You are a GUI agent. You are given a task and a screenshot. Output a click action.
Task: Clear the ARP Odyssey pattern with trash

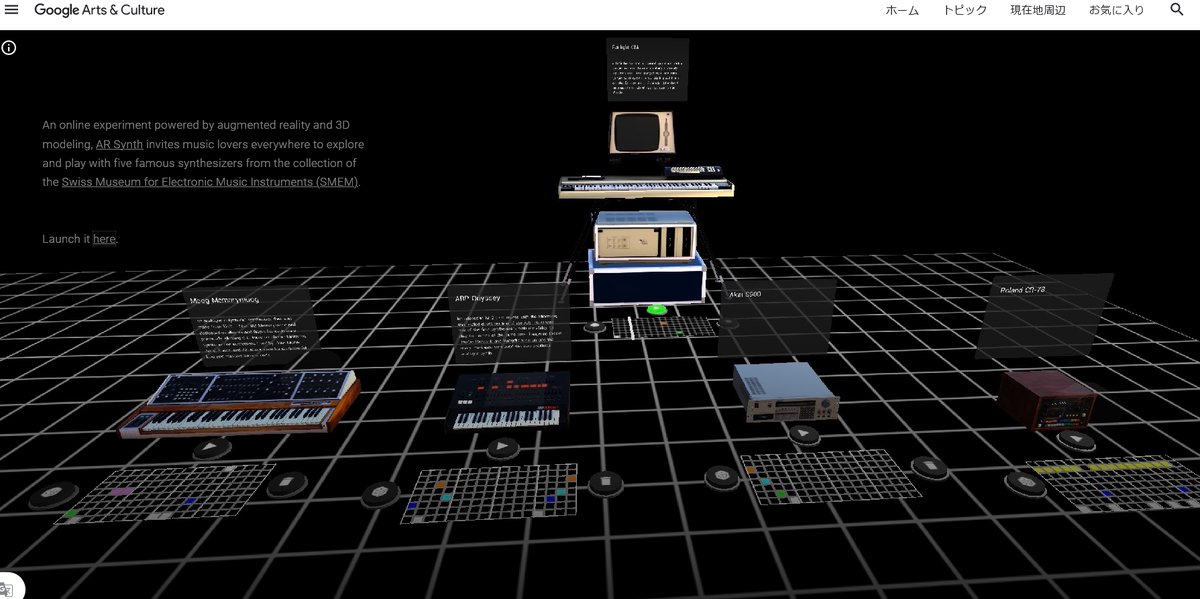point(606,484)
